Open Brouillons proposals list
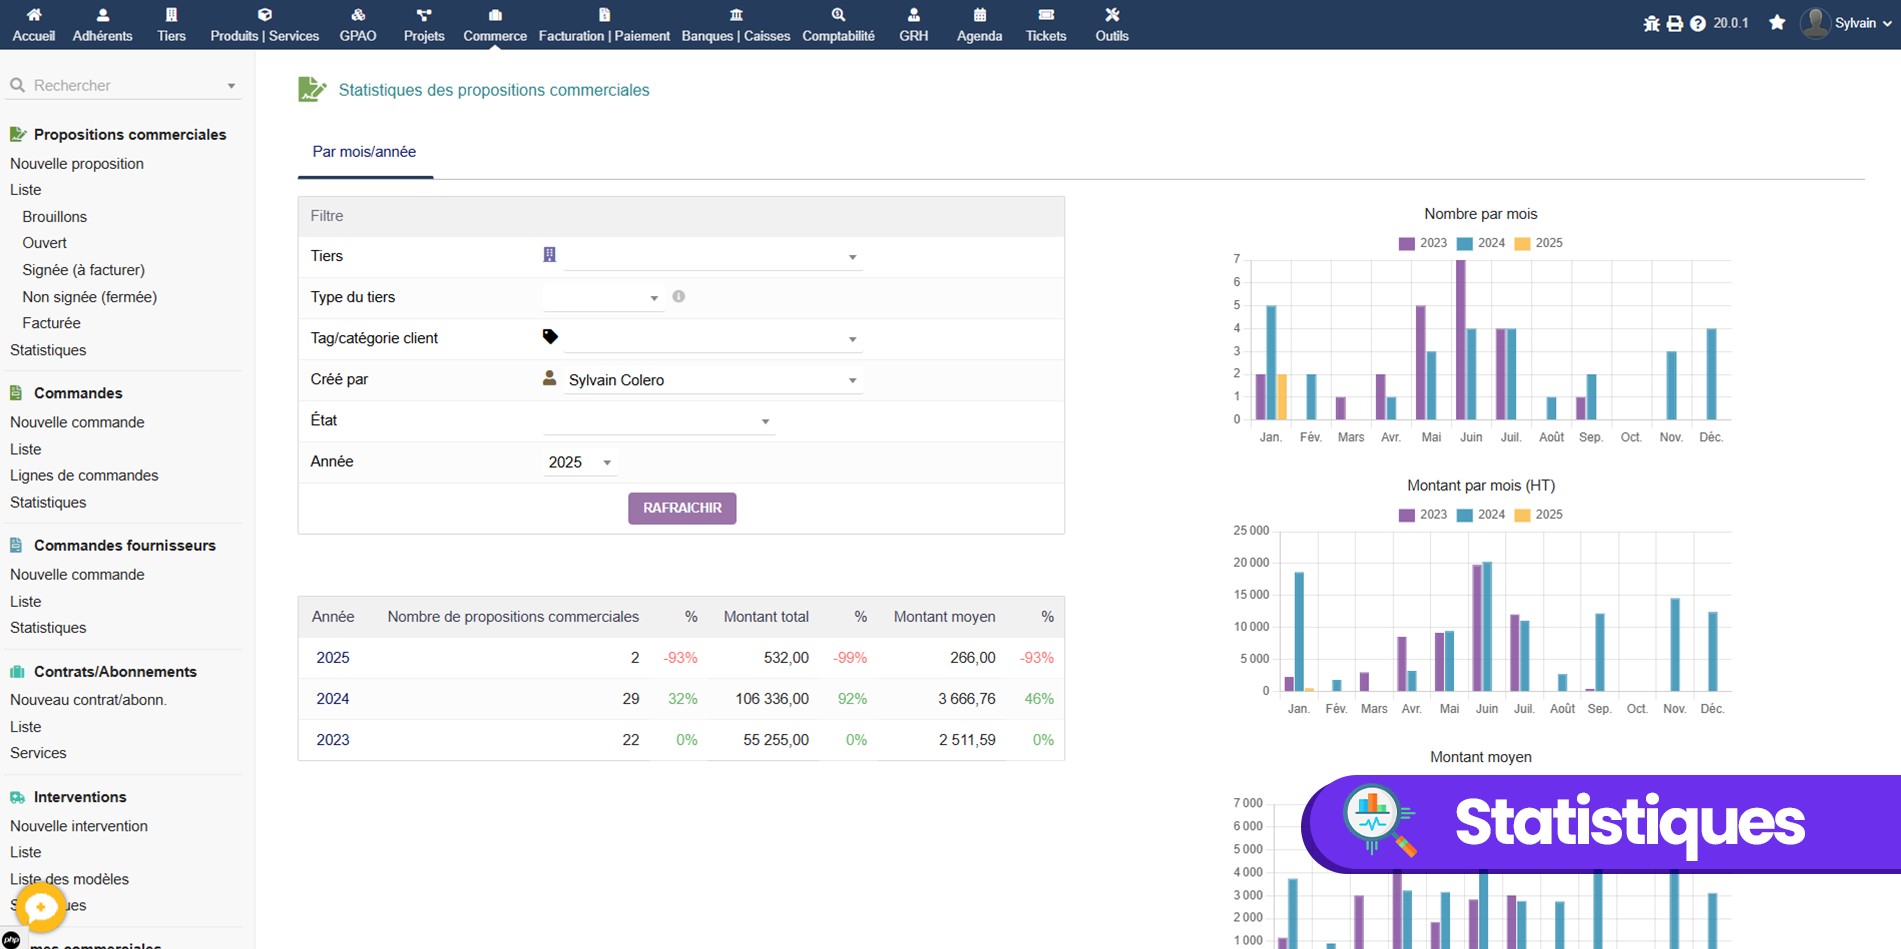 click(x=55, y=217)
